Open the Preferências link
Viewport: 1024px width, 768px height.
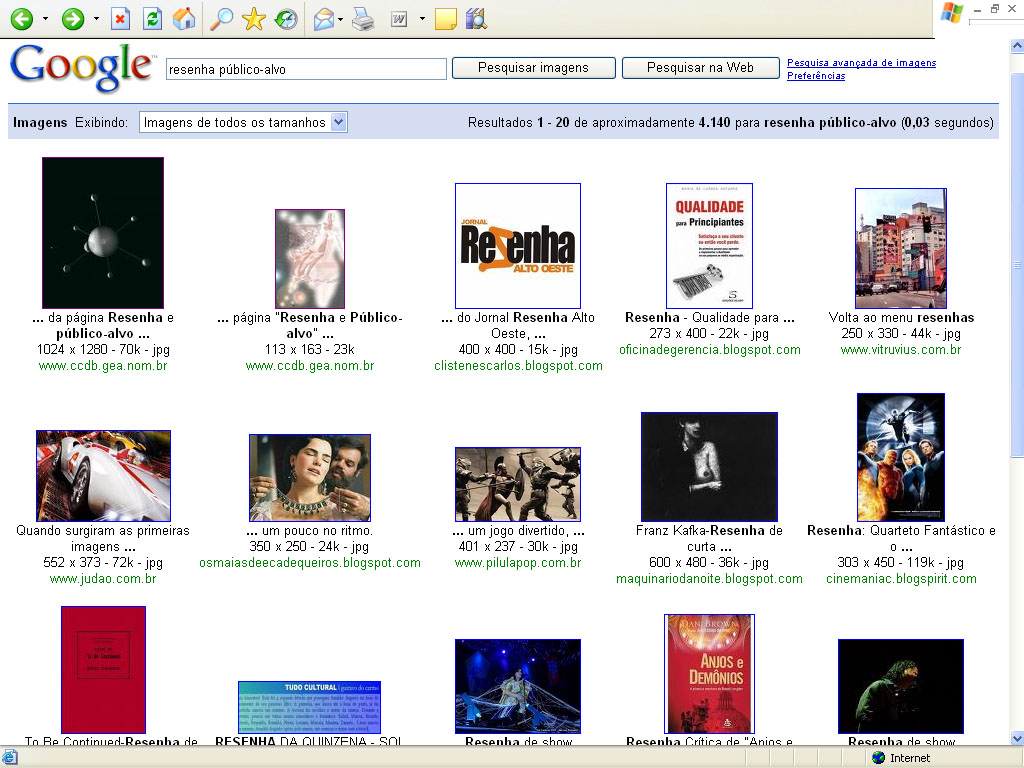pyautogui.click(x=816, y=76)
